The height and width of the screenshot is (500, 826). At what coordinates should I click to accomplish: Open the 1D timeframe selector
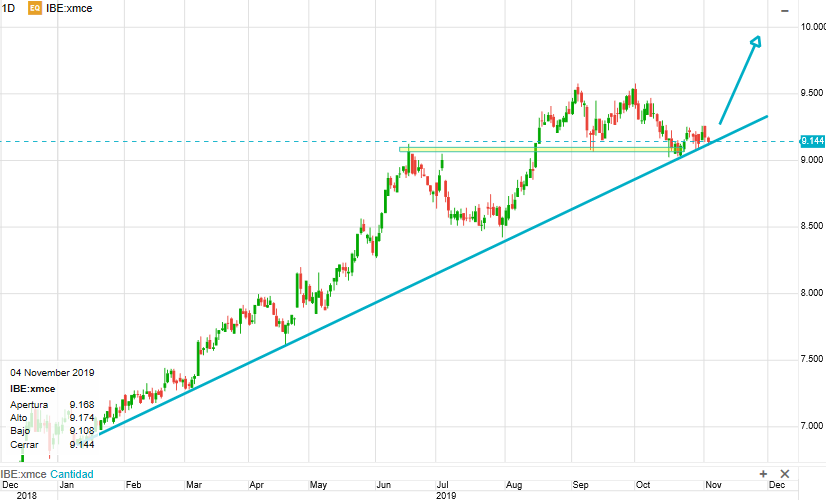click(10, 8)
